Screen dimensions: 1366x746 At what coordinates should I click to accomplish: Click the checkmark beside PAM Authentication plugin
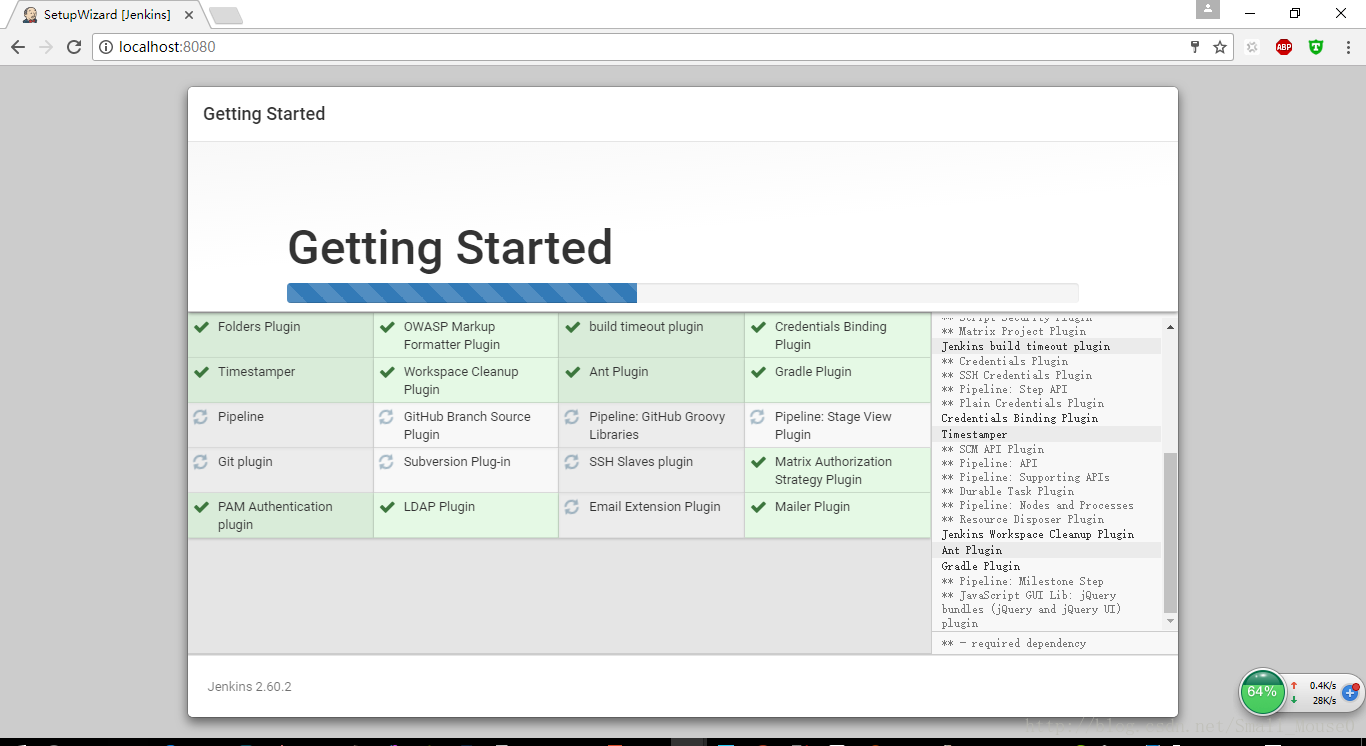click(201, 507)
